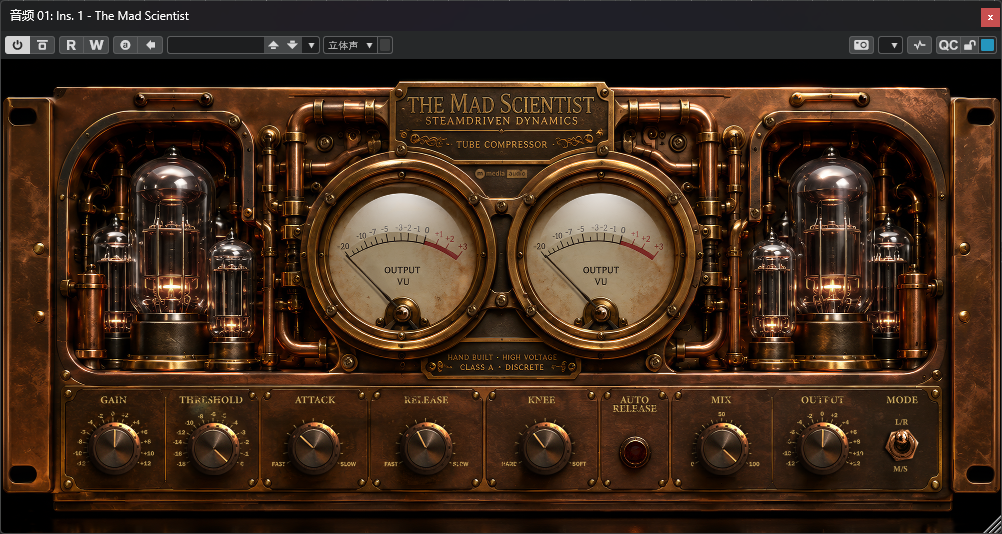The width and height of the screenshot is (1002, 534).
Task: Click the HAND BUILT HIGH VOLTAGE plaque
Action: (x=502, y=362)
